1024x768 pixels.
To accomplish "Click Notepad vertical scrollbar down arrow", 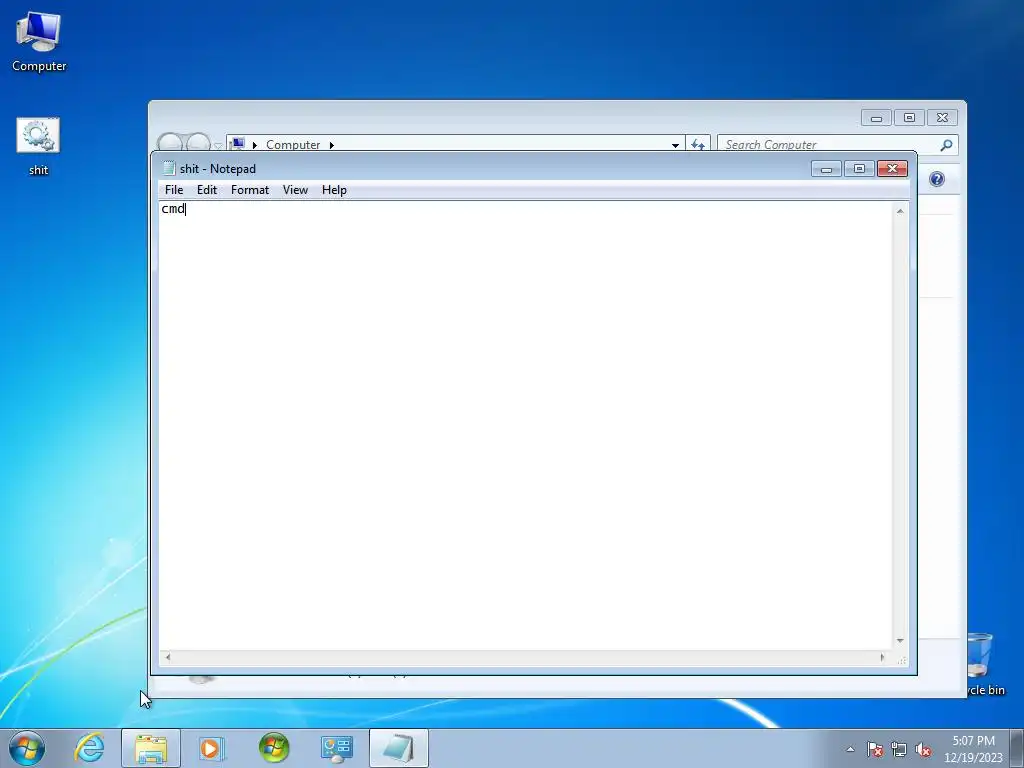I will tap(900, 641).
